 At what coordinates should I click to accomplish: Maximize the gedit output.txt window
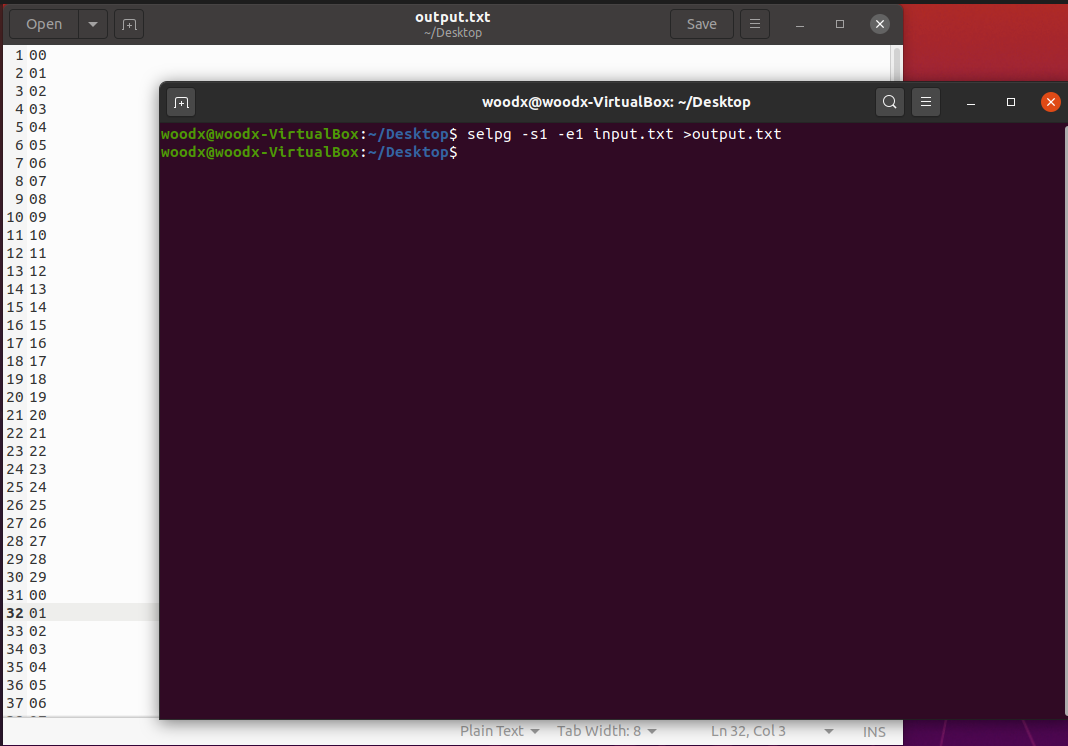coord(840,25)
